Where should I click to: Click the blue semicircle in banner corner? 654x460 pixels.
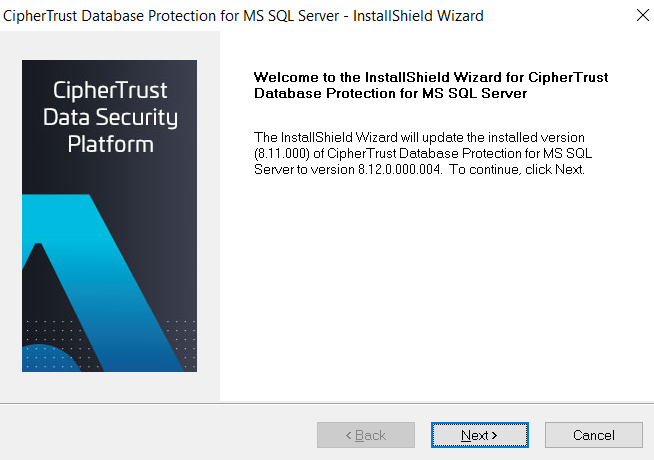(50, 359)
